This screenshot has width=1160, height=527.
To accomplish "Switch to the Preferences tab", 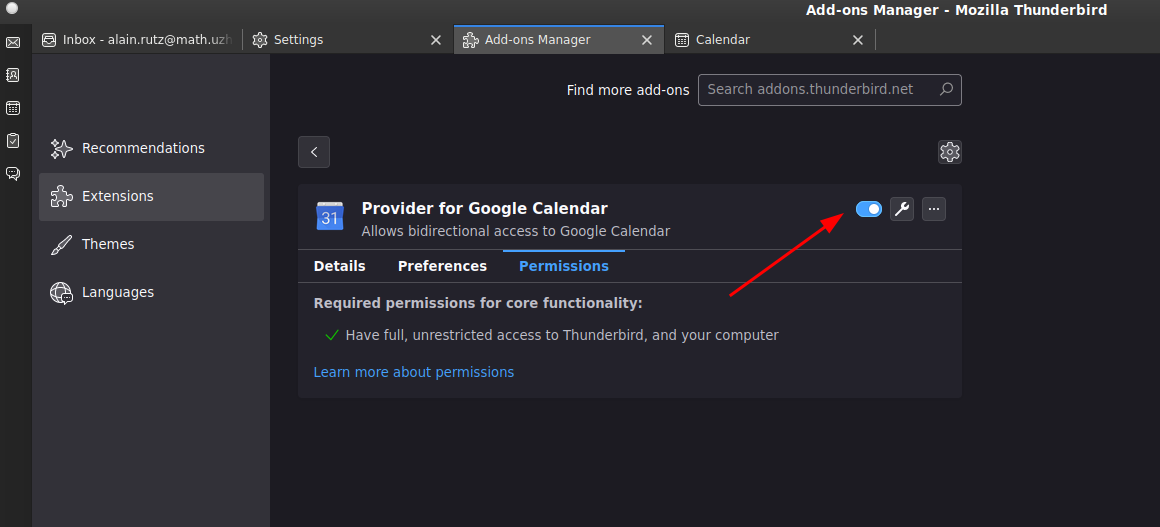I will [442, 266].
